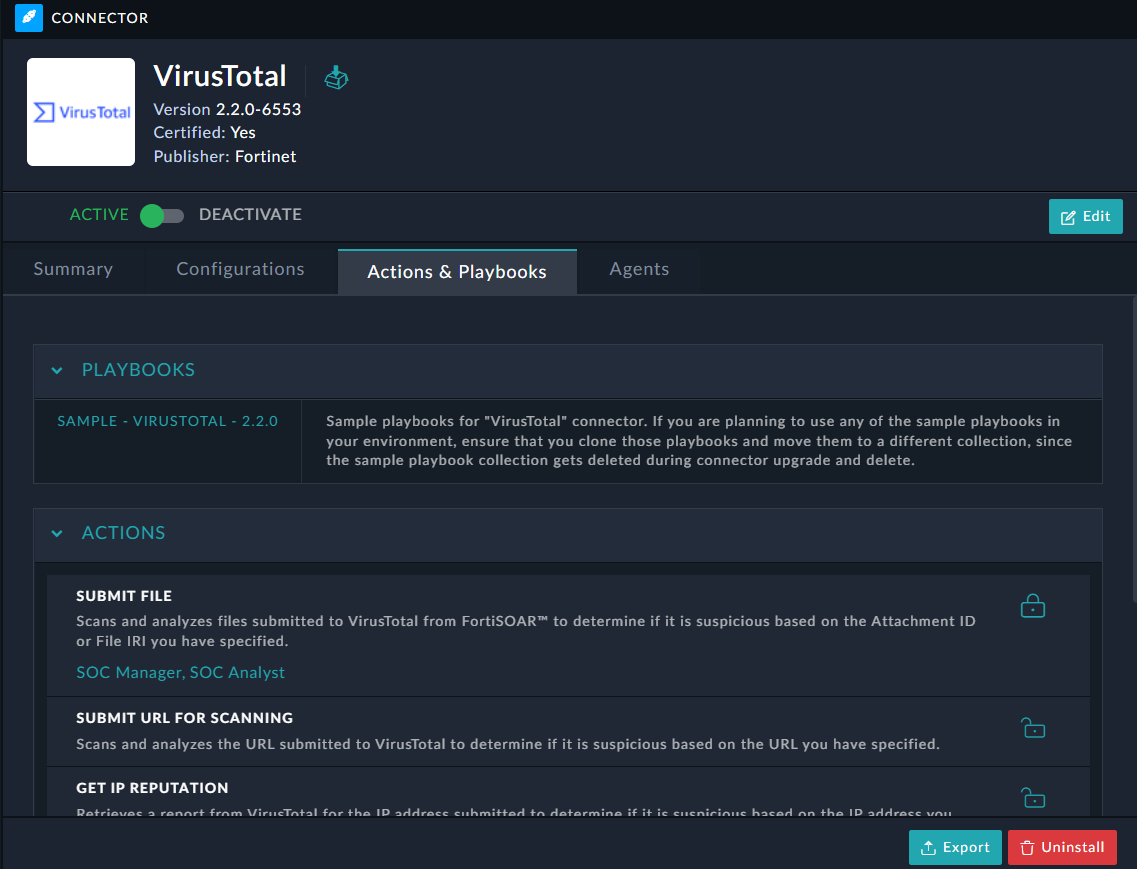Click the connector feather icon in header
The width and height of the screenshot is (1137, 869).
(29, 18)
